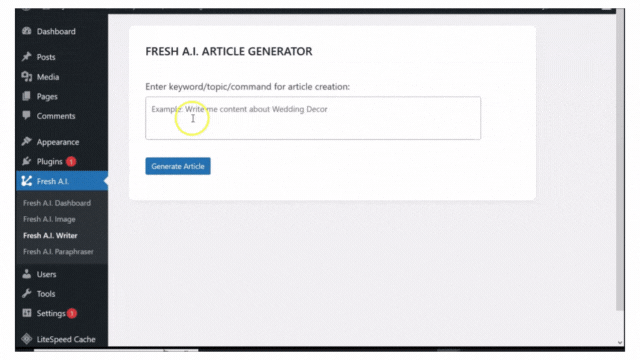
Task: Click the Dashboard gauge icon
Action: coord(27,31)
